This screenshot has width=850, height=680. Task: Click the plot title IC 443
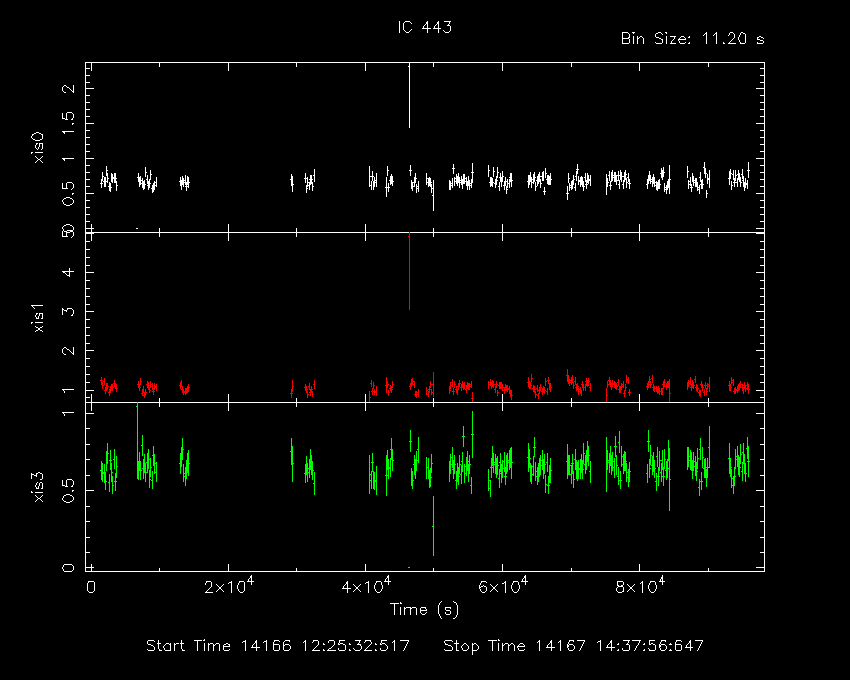(x=424, y=27)
